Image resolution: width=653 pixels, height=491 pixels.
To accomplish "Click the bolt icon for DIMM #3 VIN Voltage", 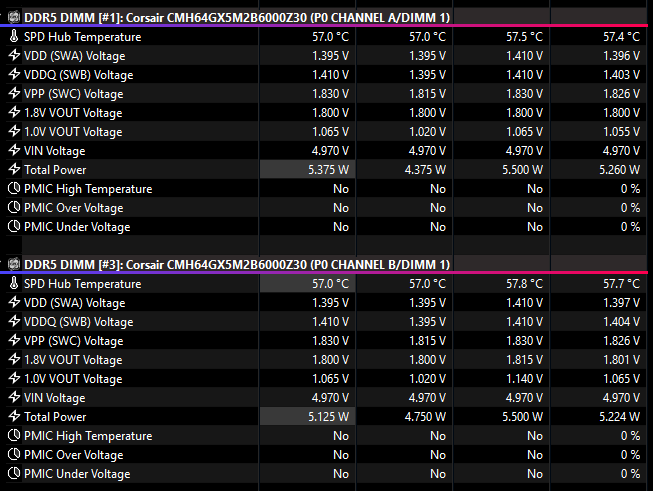I will (14, 397).
